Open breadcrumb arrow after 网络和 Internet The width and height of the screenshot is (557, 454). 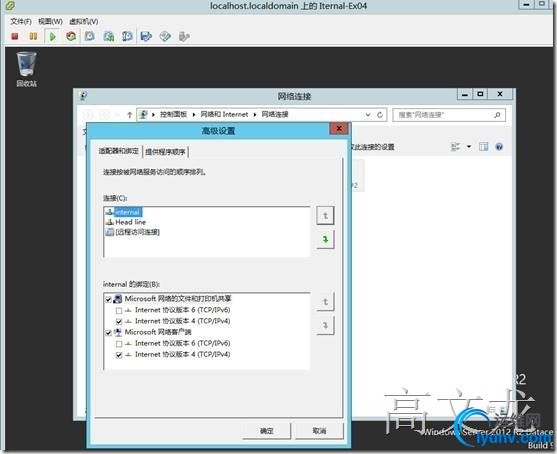(255, 115)
